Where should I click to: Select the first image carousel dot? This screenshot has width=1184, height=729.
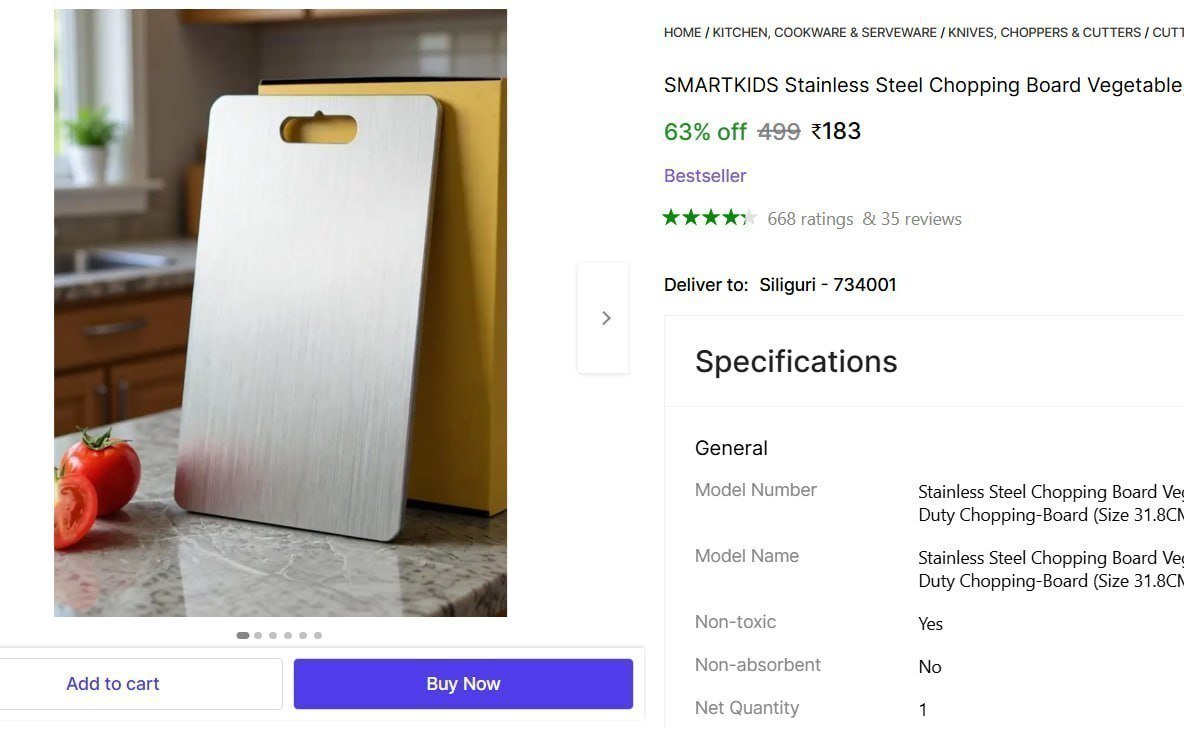243,635
